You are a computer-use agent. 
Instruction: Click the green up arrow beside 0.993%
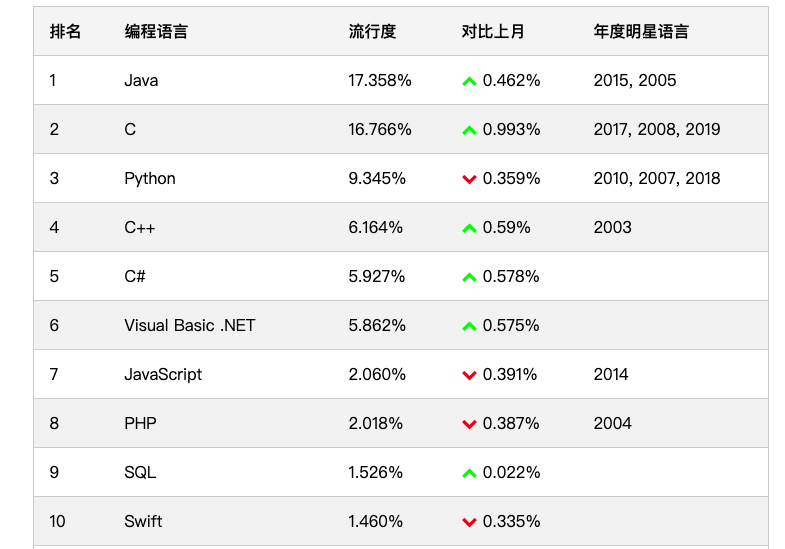pos(469,130)
